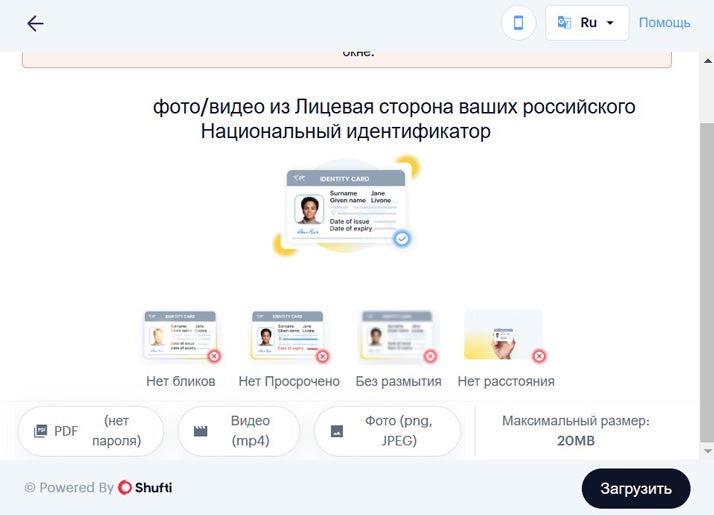Expand language list via caret arrow
This screenshot has width=714, height=515.
coord(610,23)
